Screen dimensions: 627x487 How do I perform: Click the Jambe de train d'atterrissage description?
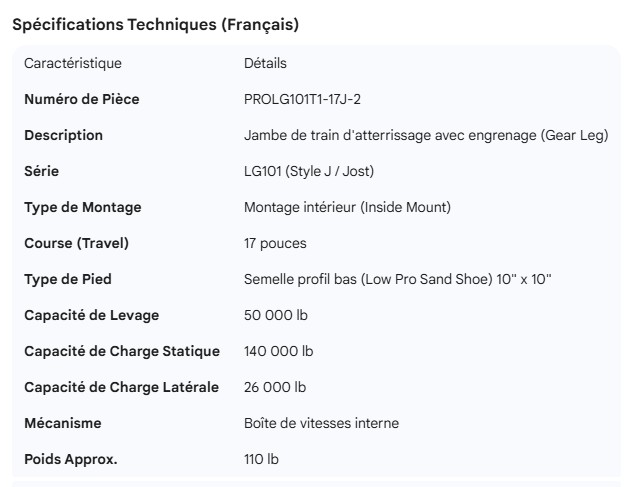(x=426, y=135)
